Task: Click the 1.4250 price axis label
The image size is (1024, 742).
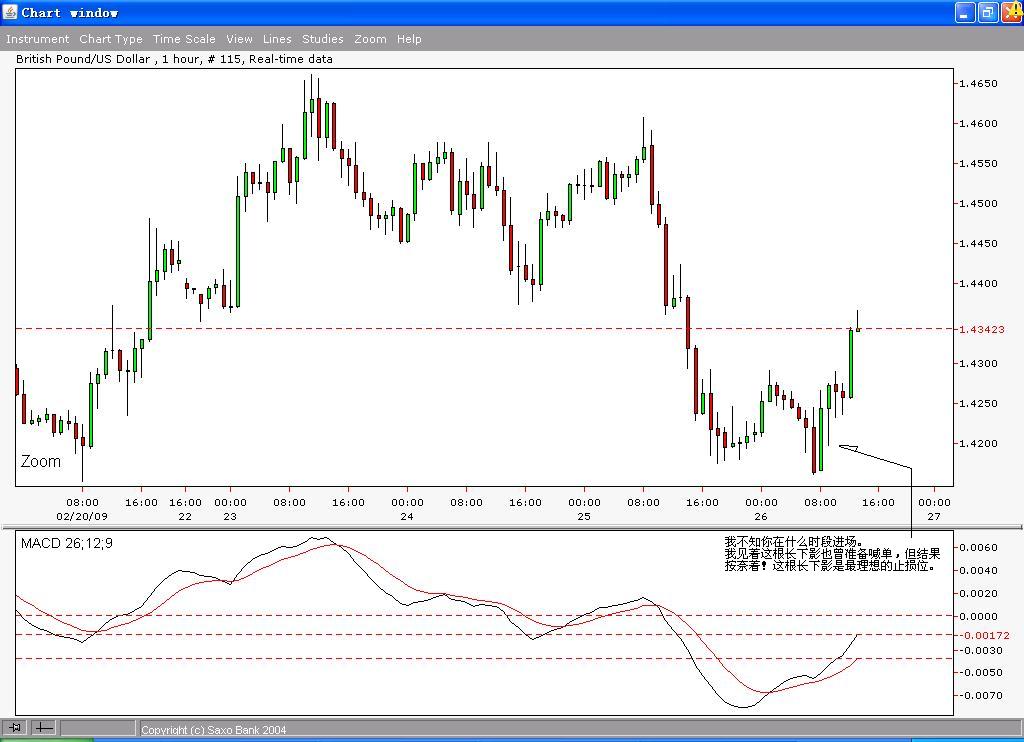Action: click(x=978, y=403)
